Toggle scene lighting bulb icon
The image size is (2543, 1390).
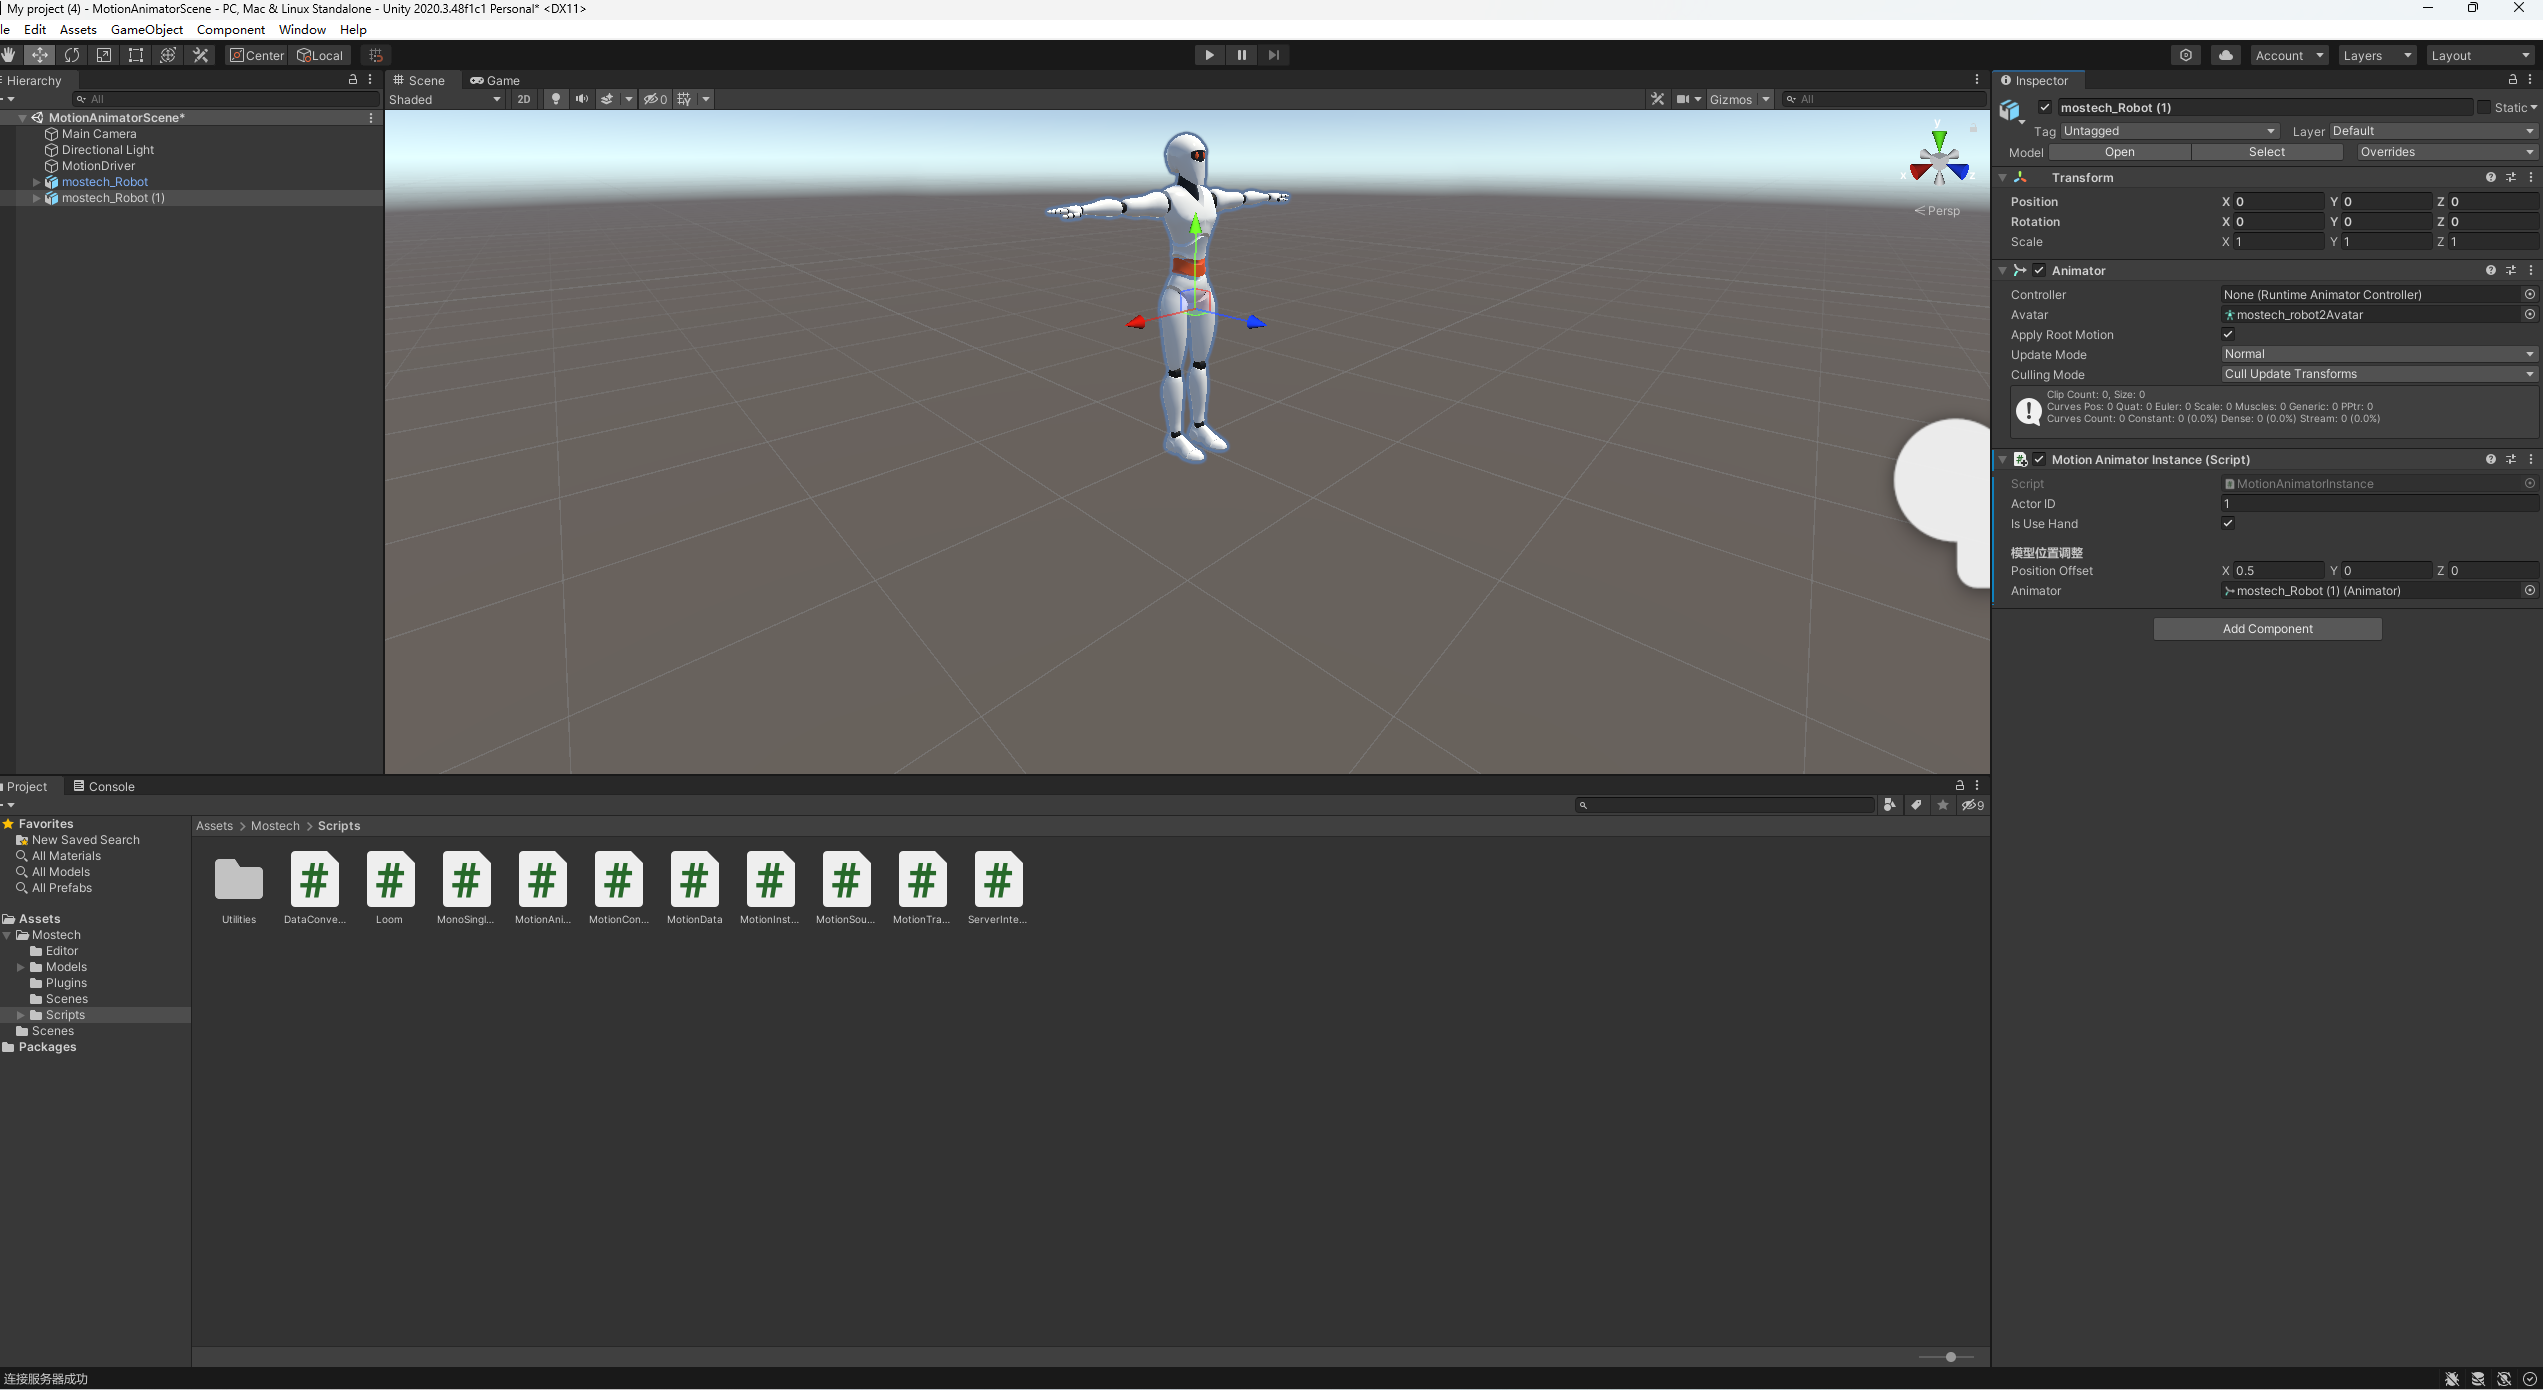(x=556, y=99)
